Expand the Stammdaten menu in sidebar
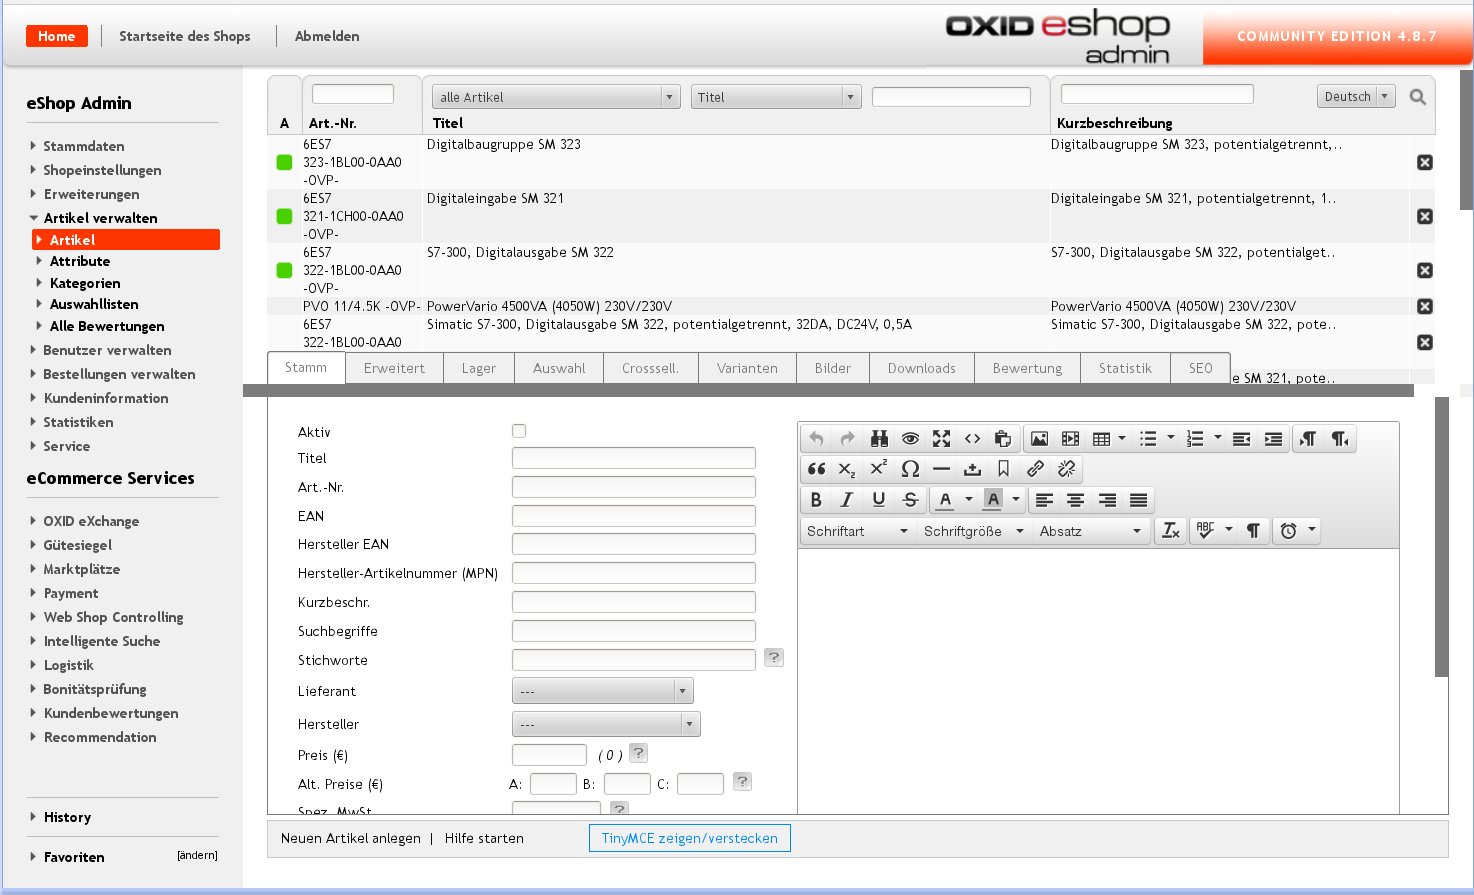 tap(83, 146)
